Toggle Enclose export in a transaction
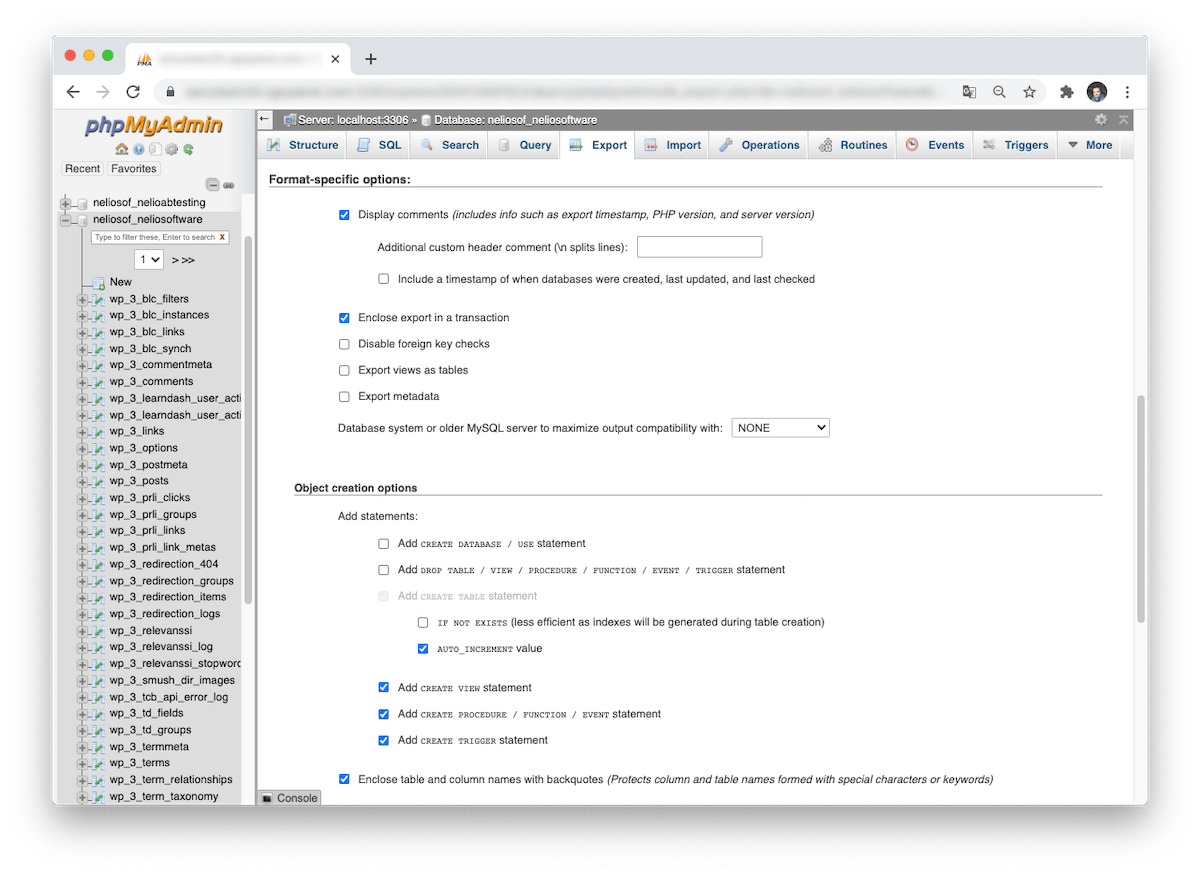Viewport: 1200px width, 874px height. [344, 318]
